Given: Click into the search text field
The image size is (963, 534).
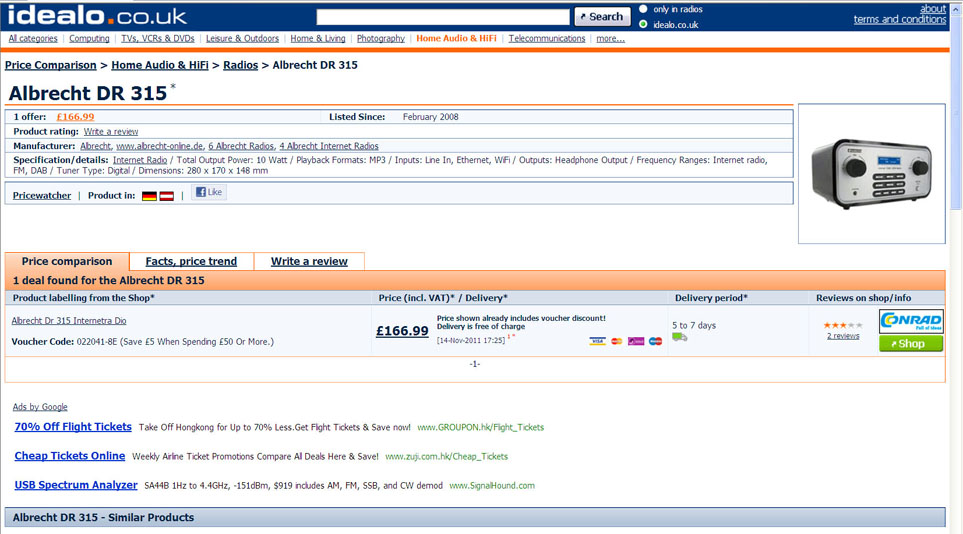Looking at the screenshot, I should pyautogui.click(x=442, y=17).
